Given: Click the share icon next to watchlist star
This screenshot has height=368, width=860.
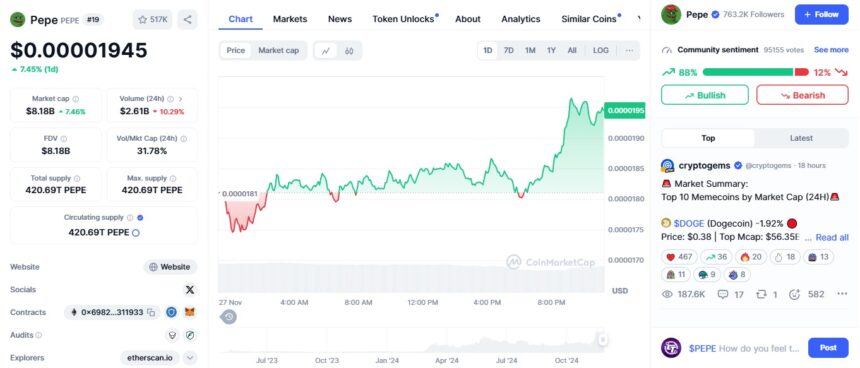Looking at the screenshot, I should click(188, 20).
